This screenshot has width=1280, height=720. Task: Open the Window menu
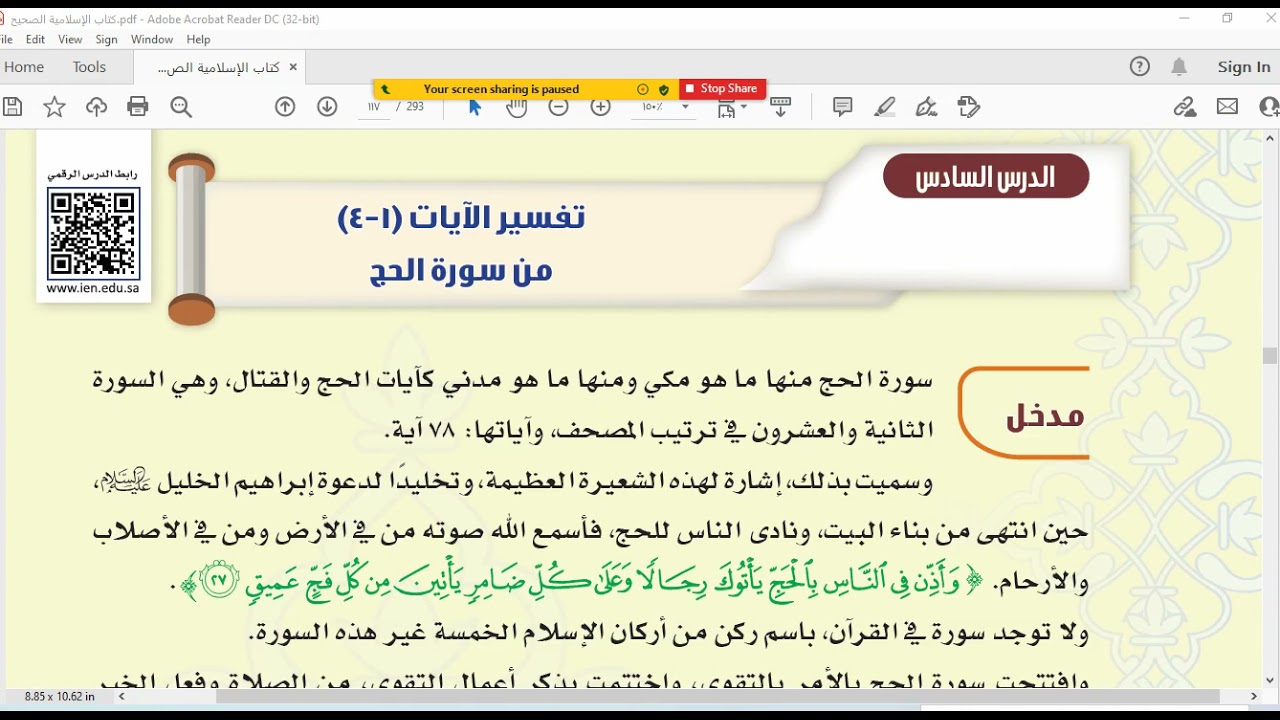[x=152, y=39]
